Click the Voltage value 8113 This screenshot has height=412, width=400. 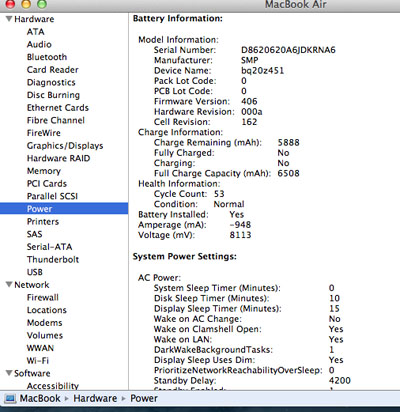(240, 235)
